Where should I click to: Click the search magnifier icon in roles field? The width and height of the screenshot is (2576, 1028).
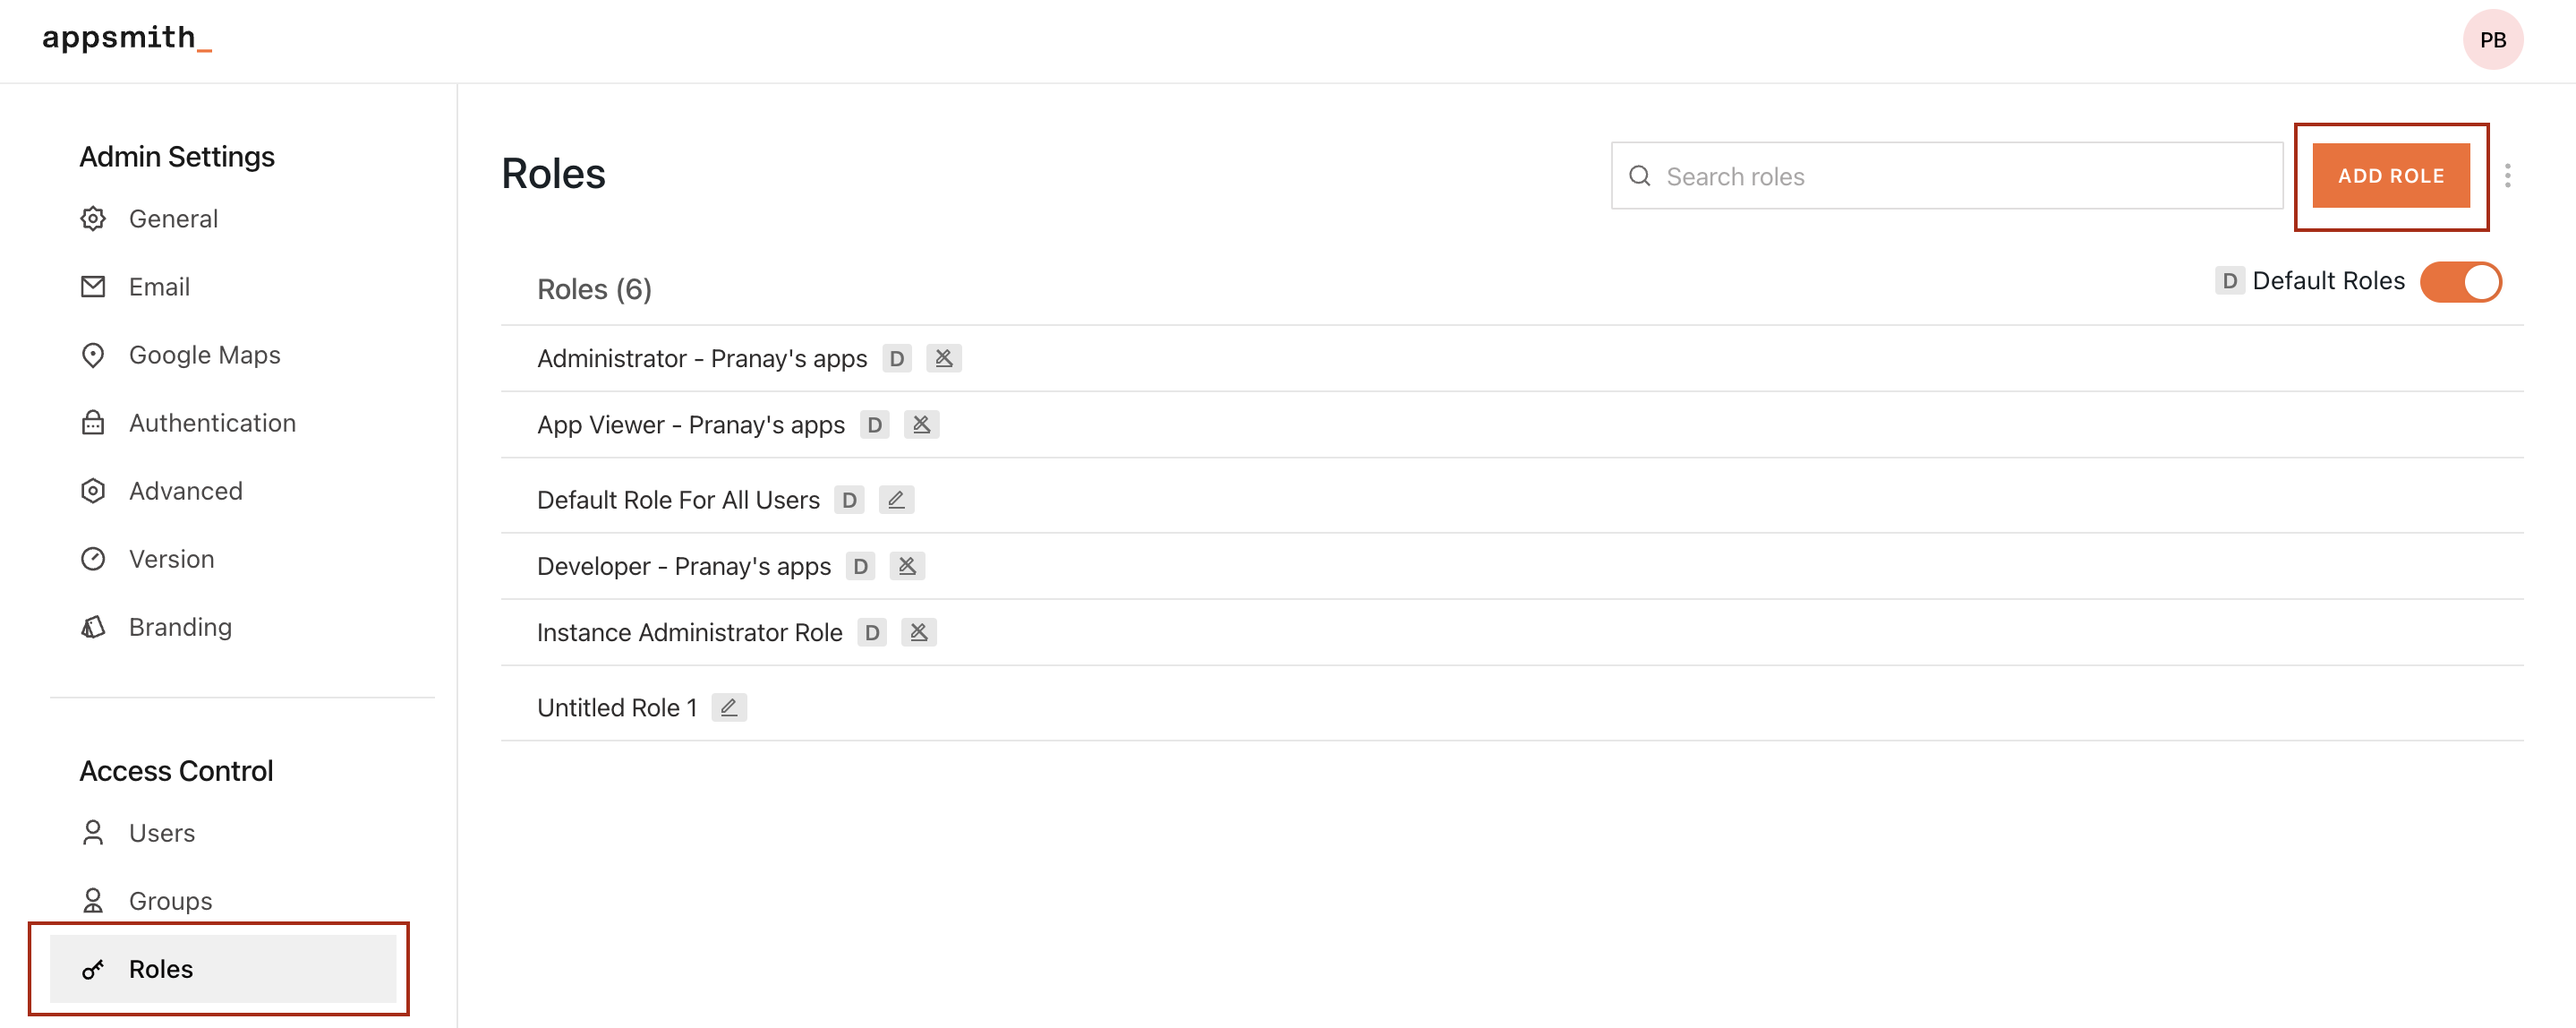pos(1639,176)
